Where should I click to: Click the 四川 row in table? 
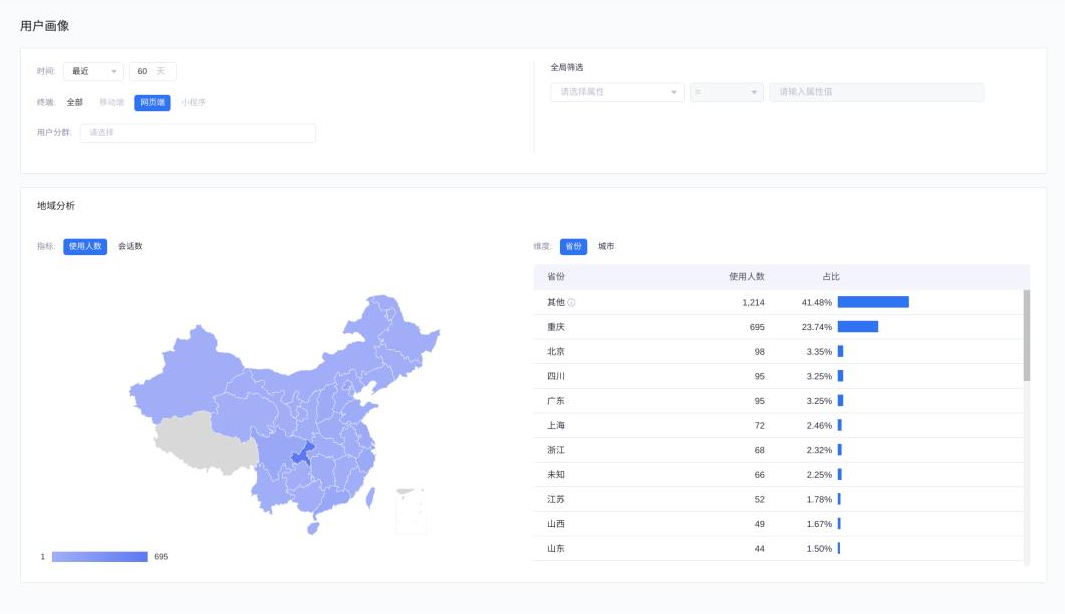click(778, 376)
